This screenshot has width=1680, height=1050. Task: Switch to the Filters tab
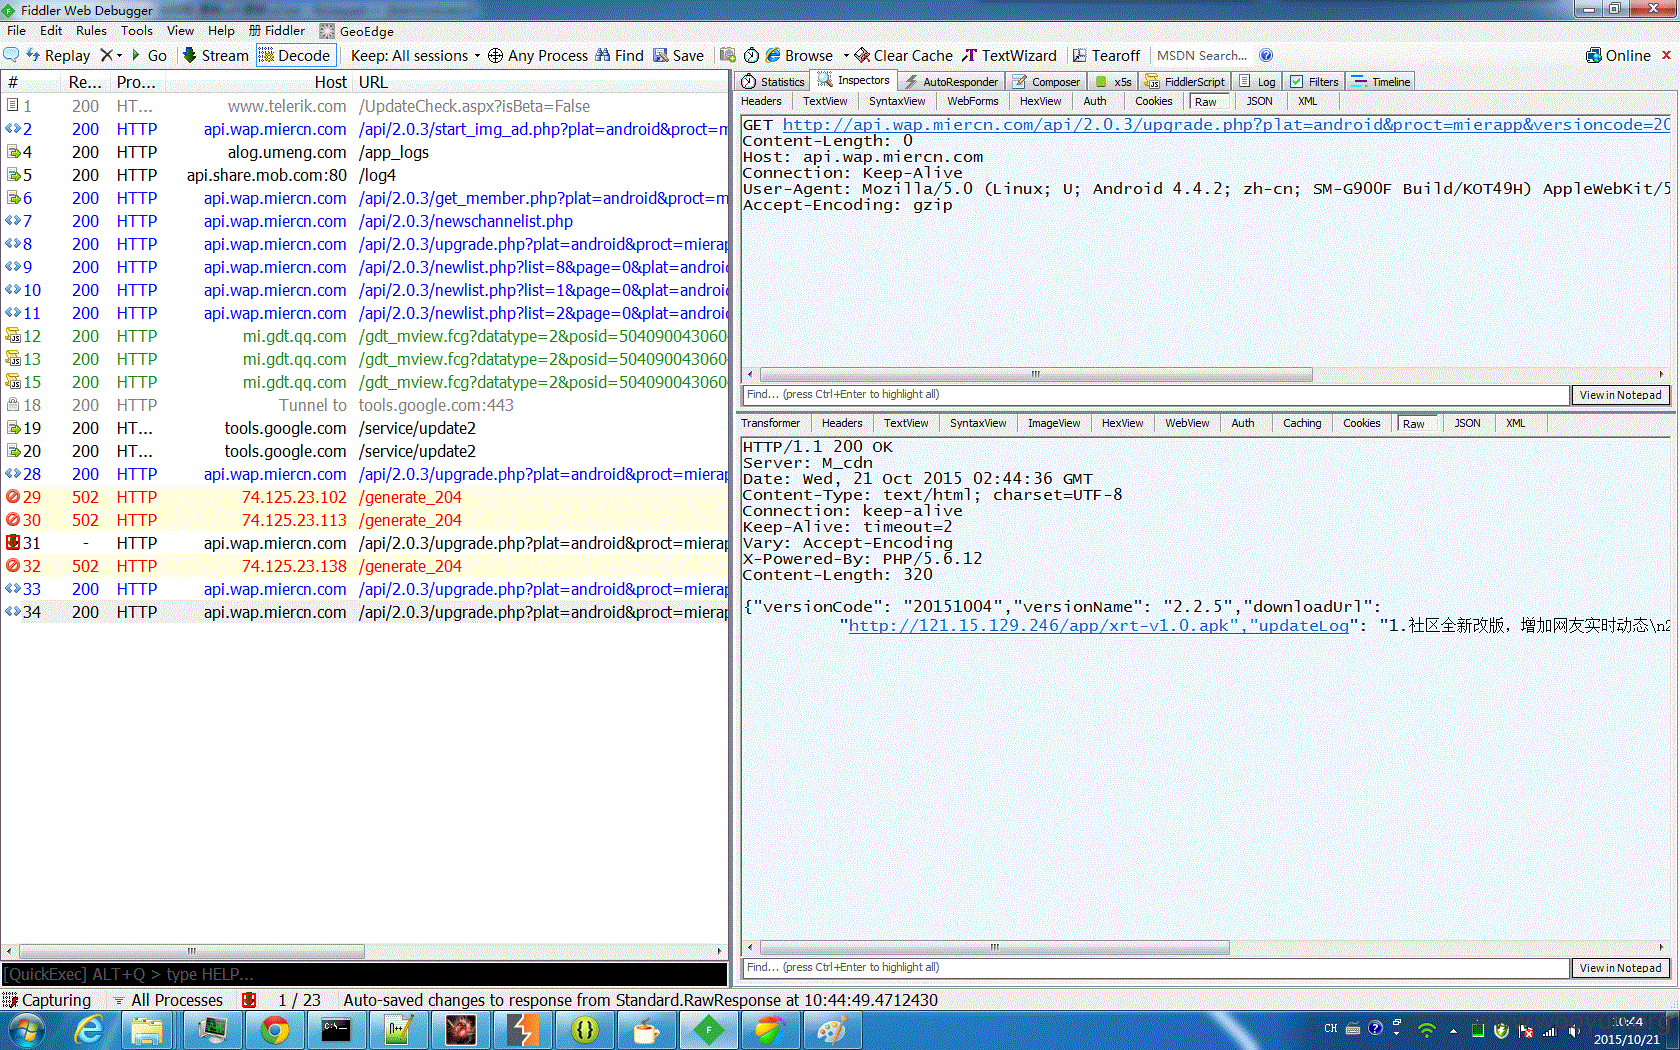pyautogui.click(x=1314, y=82)
